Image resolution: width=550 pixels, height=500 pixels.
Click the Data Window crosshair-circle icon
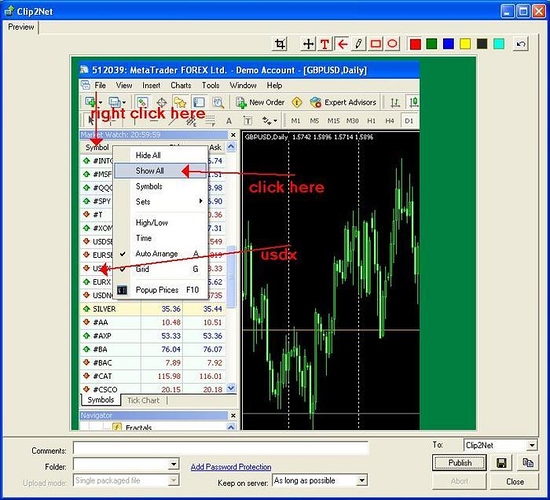(161, 102)
